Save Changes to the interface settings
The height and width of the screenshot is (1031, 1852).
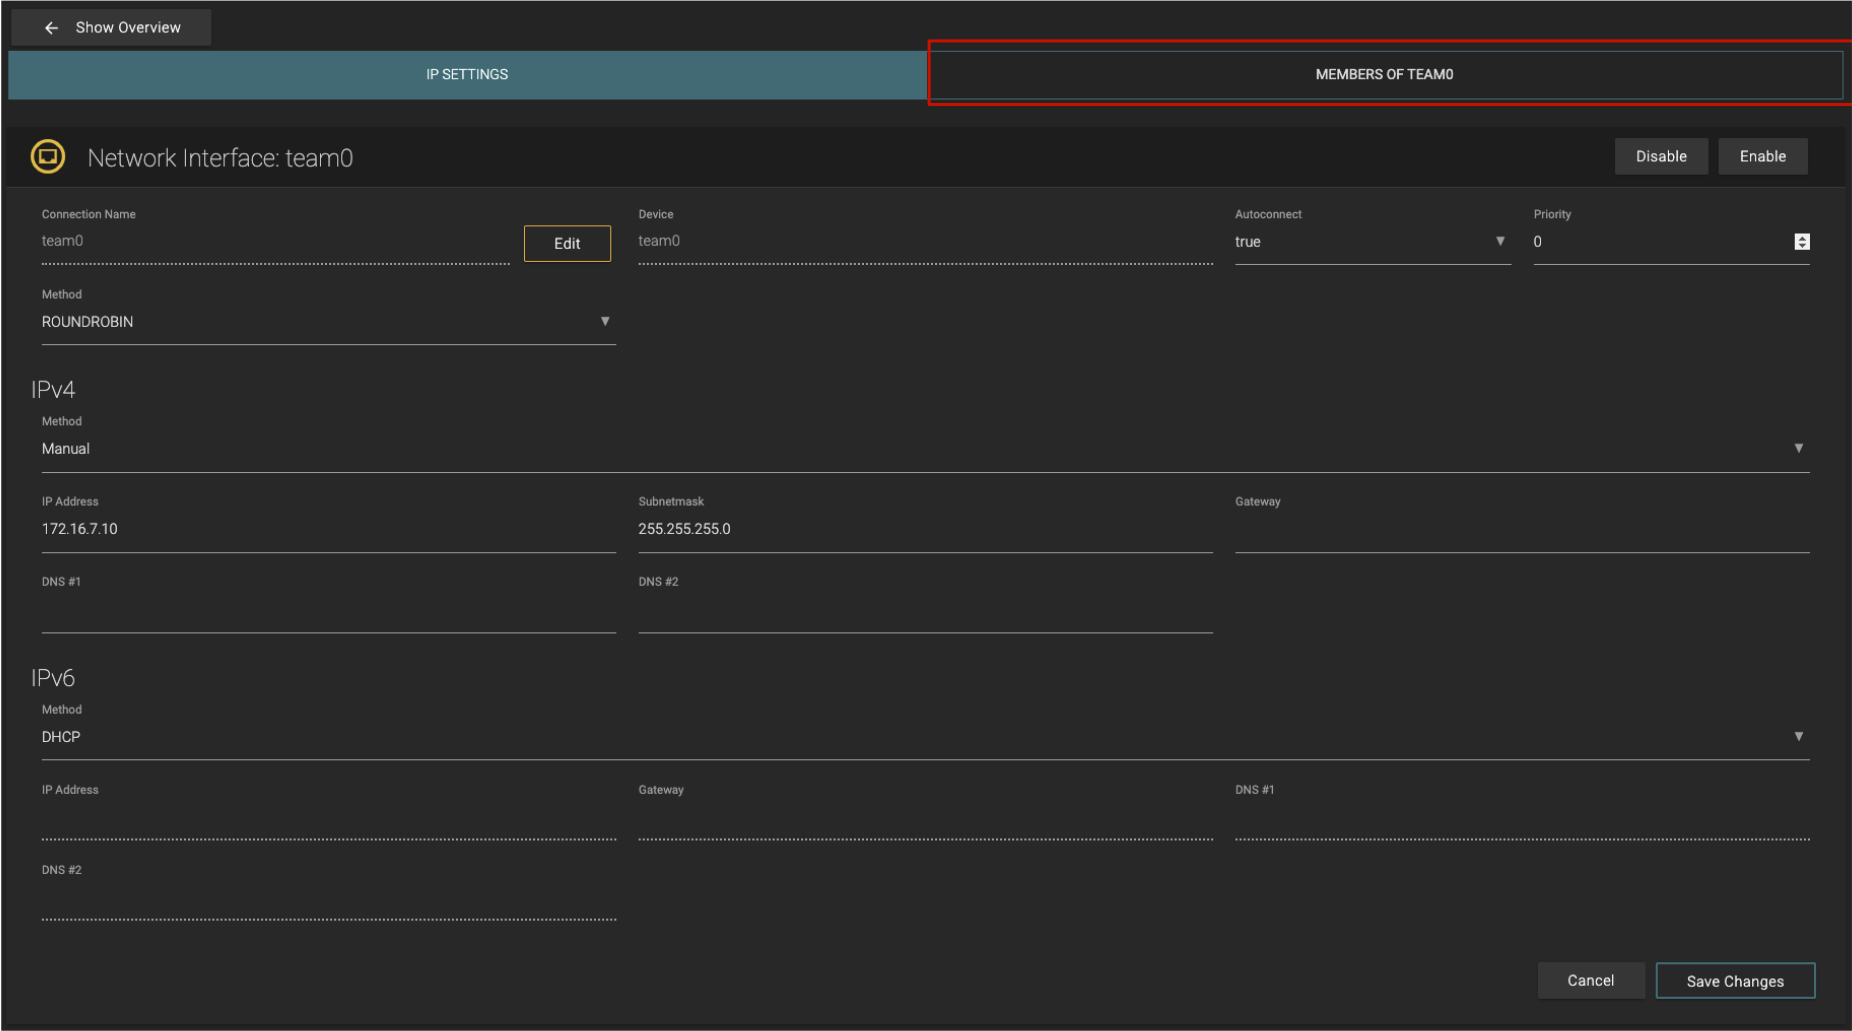click(1735, 981)
